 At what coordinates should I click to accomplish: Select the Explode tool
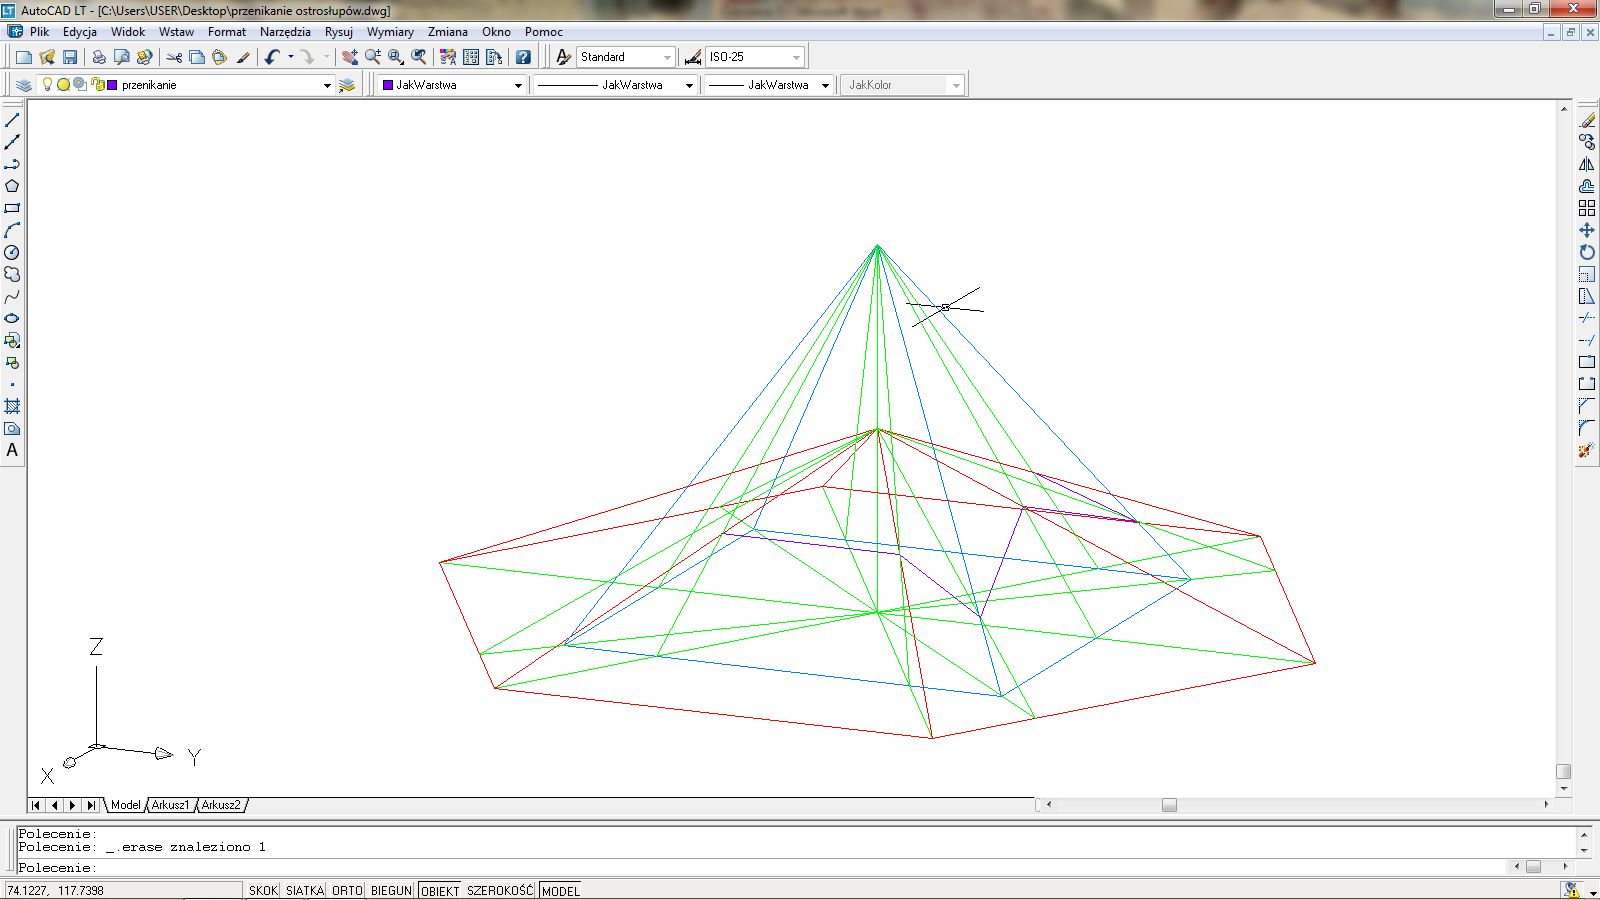pos(1587,450)
